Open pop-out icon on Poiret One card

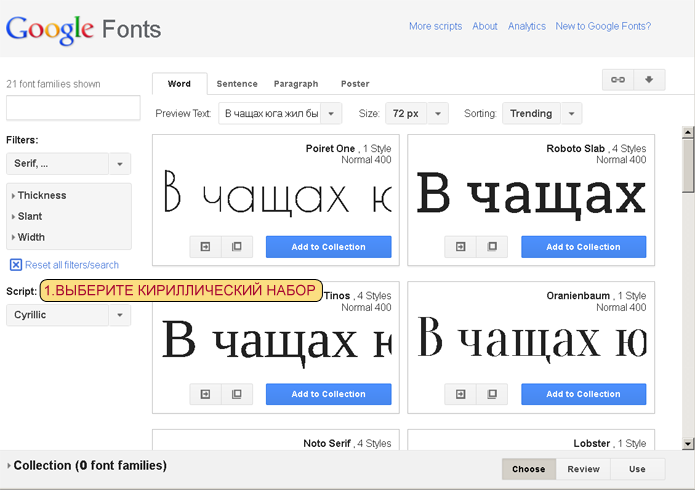pos(237,247)
